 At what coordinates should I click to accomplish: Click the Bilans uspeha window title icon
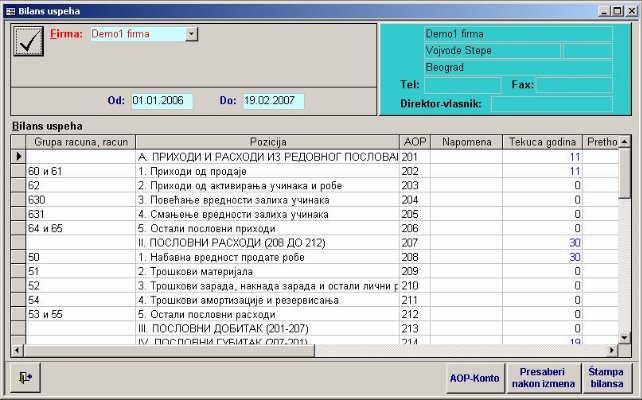[x=10, y=10]
